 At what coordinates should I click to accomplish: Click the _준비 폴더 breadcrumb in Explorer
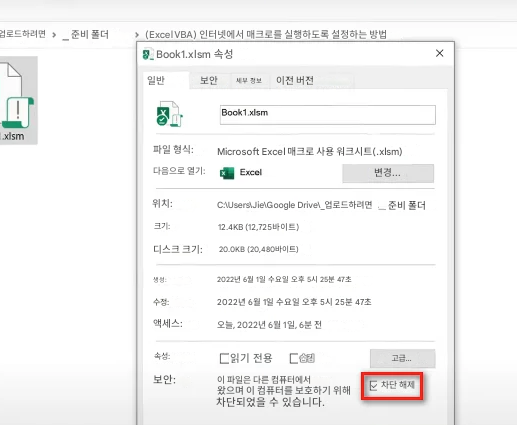(86, 35)
